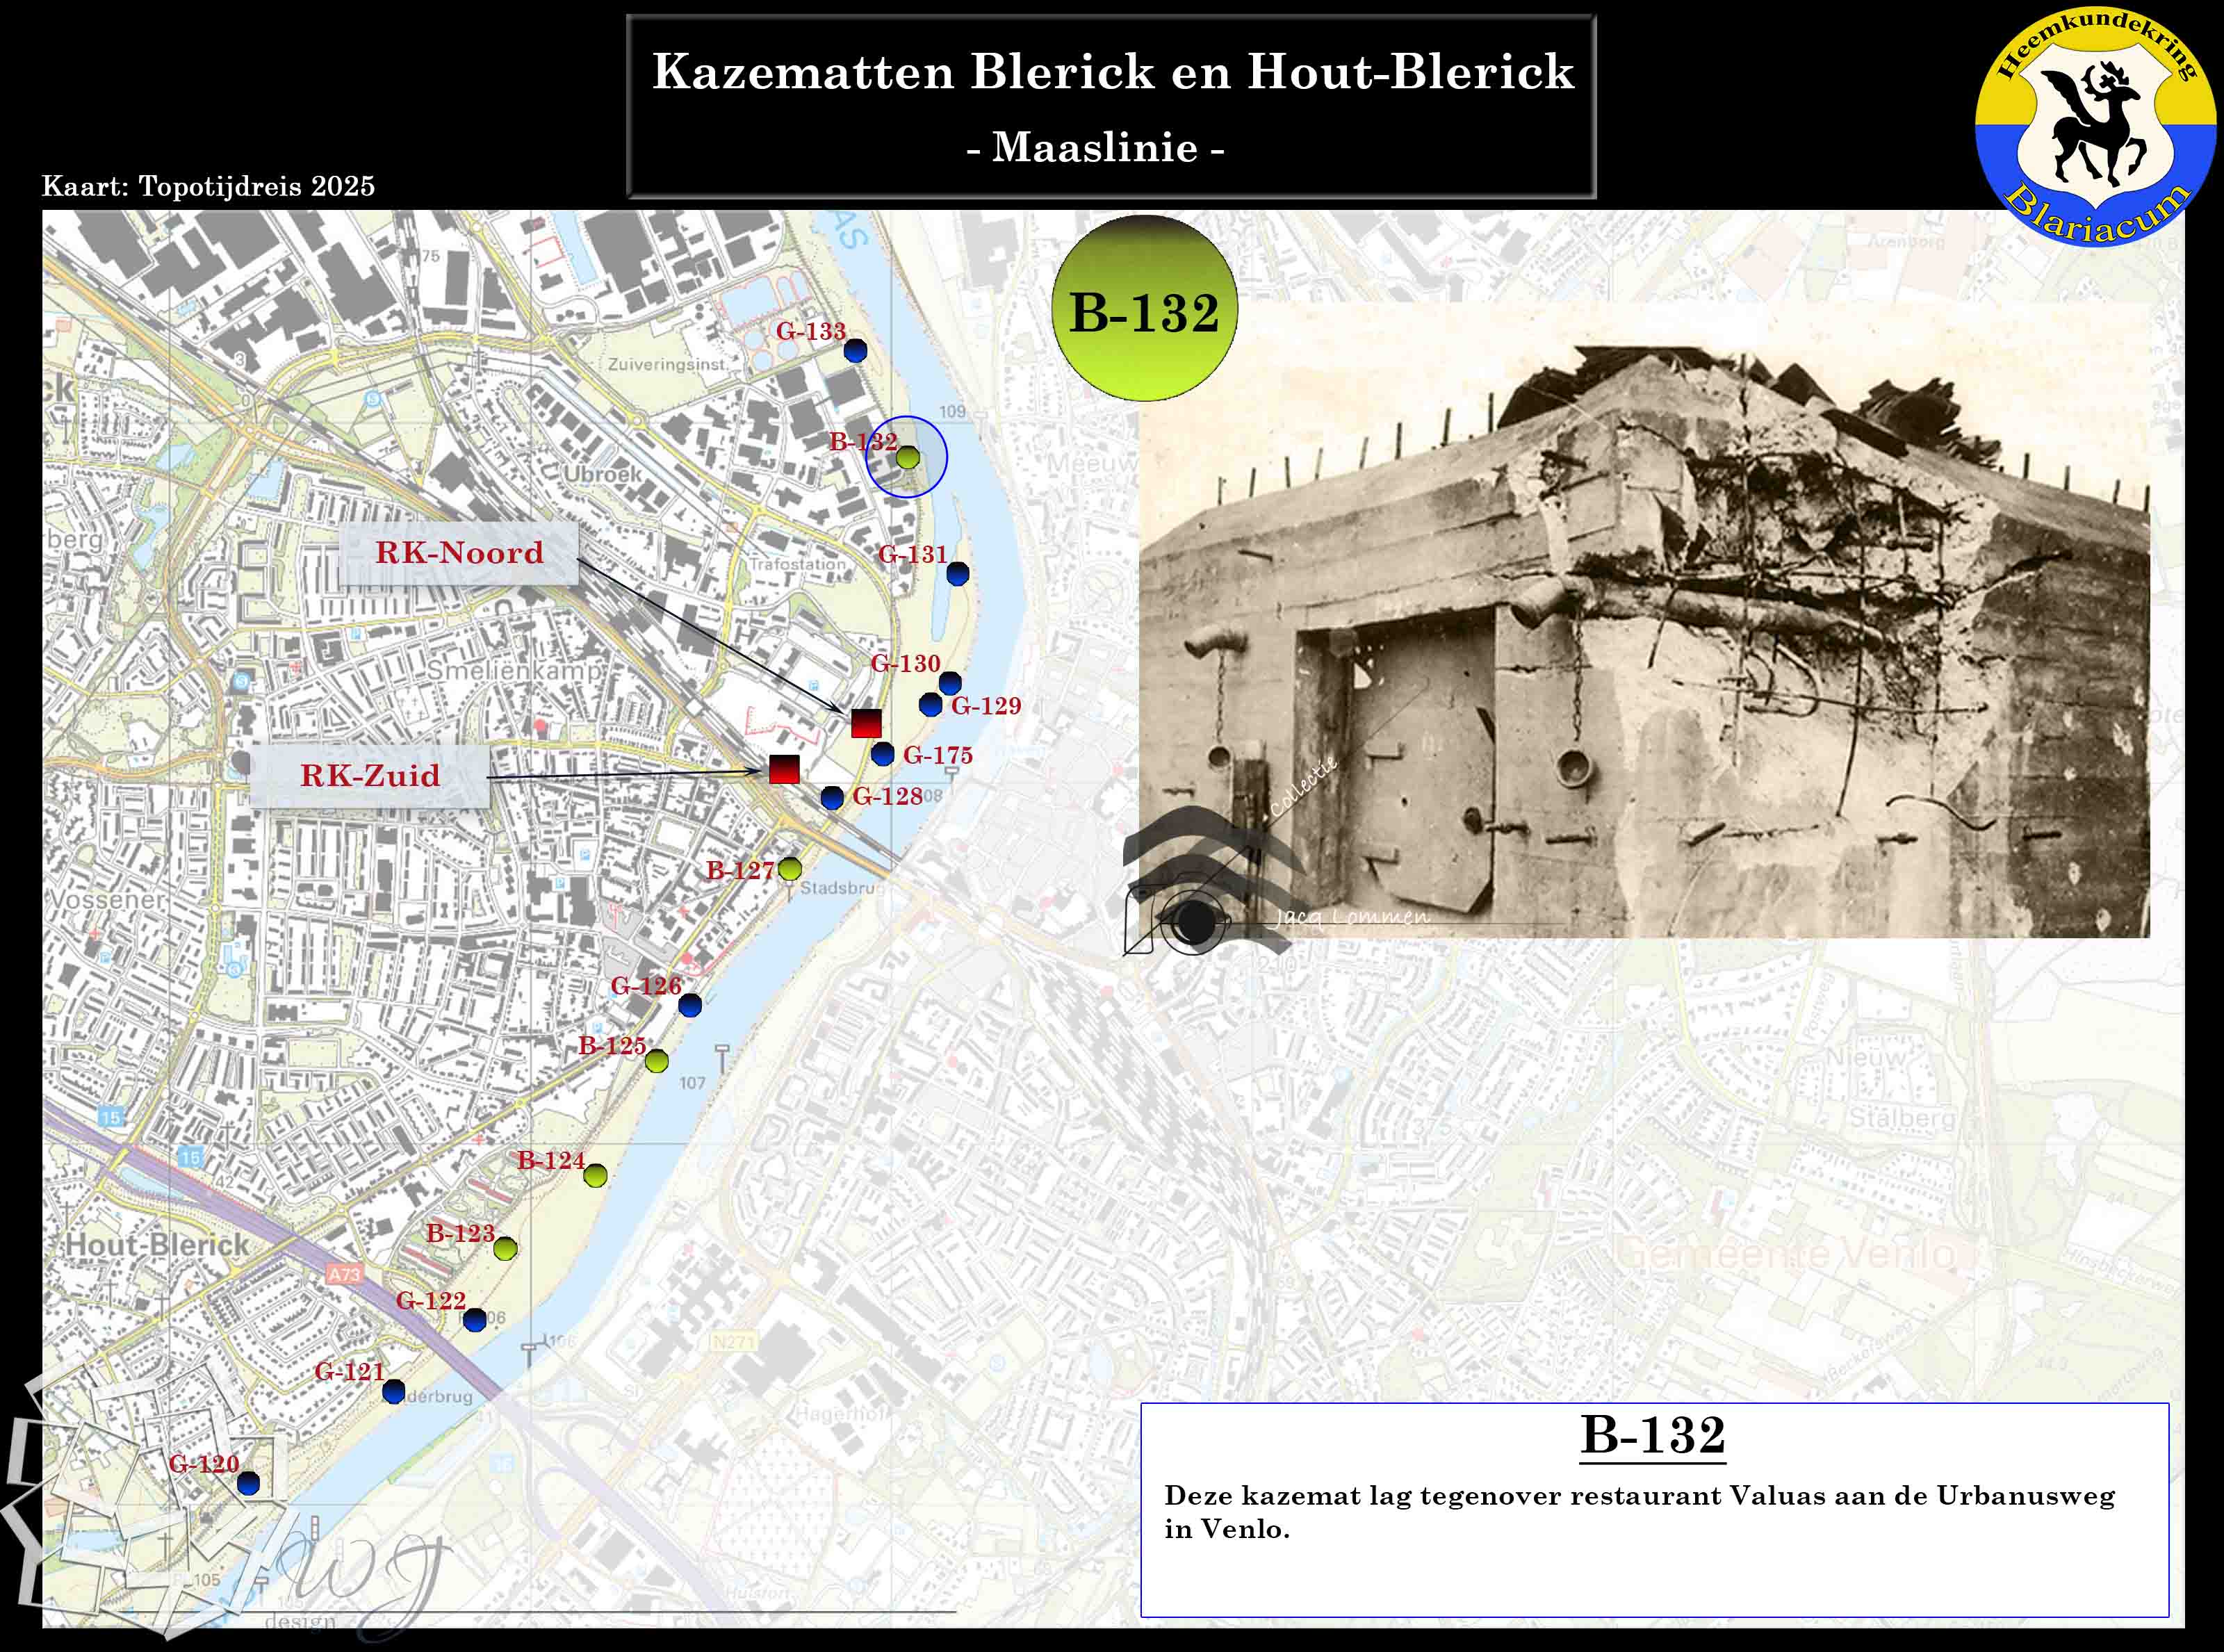Select the blue G-175 marker dot
The image size is (2224, 1652).
coord(882,755)
